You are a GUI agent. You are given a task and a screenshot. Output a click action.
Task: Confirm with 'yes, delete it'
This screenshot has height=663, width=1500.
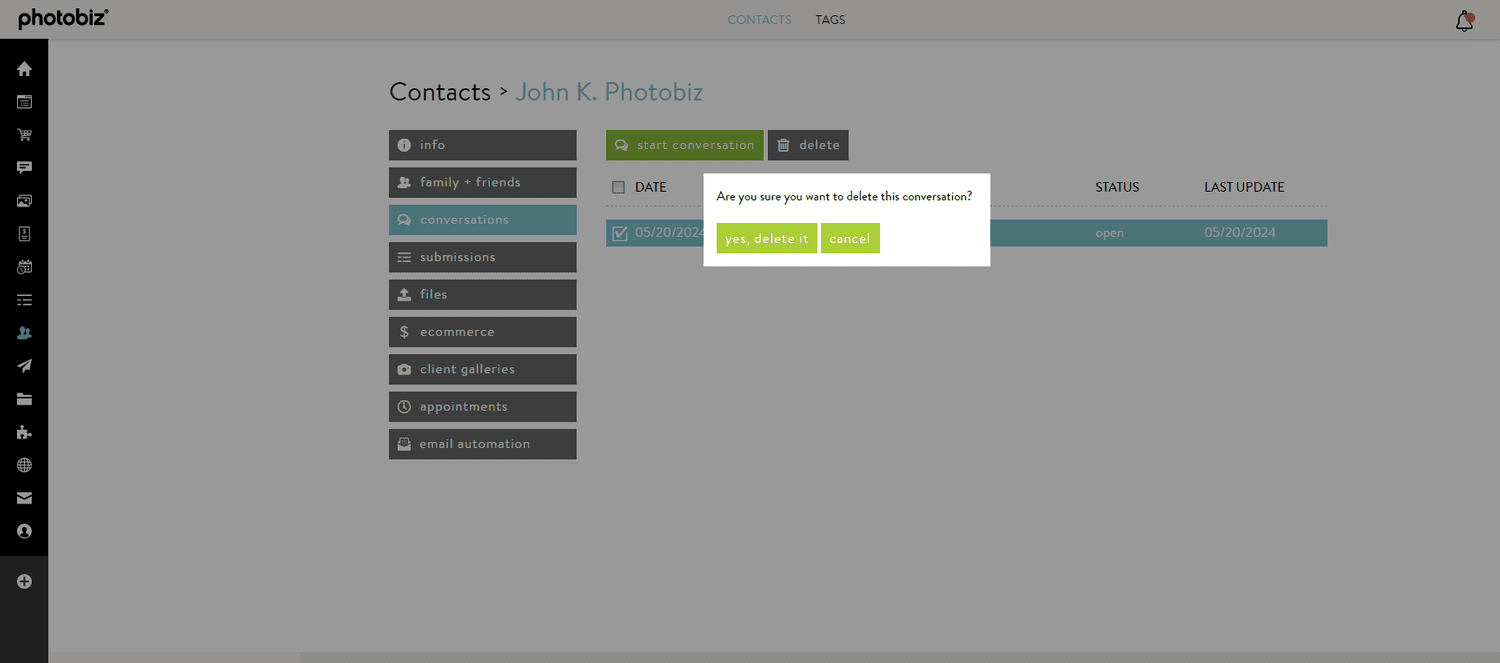coord(767,239)
